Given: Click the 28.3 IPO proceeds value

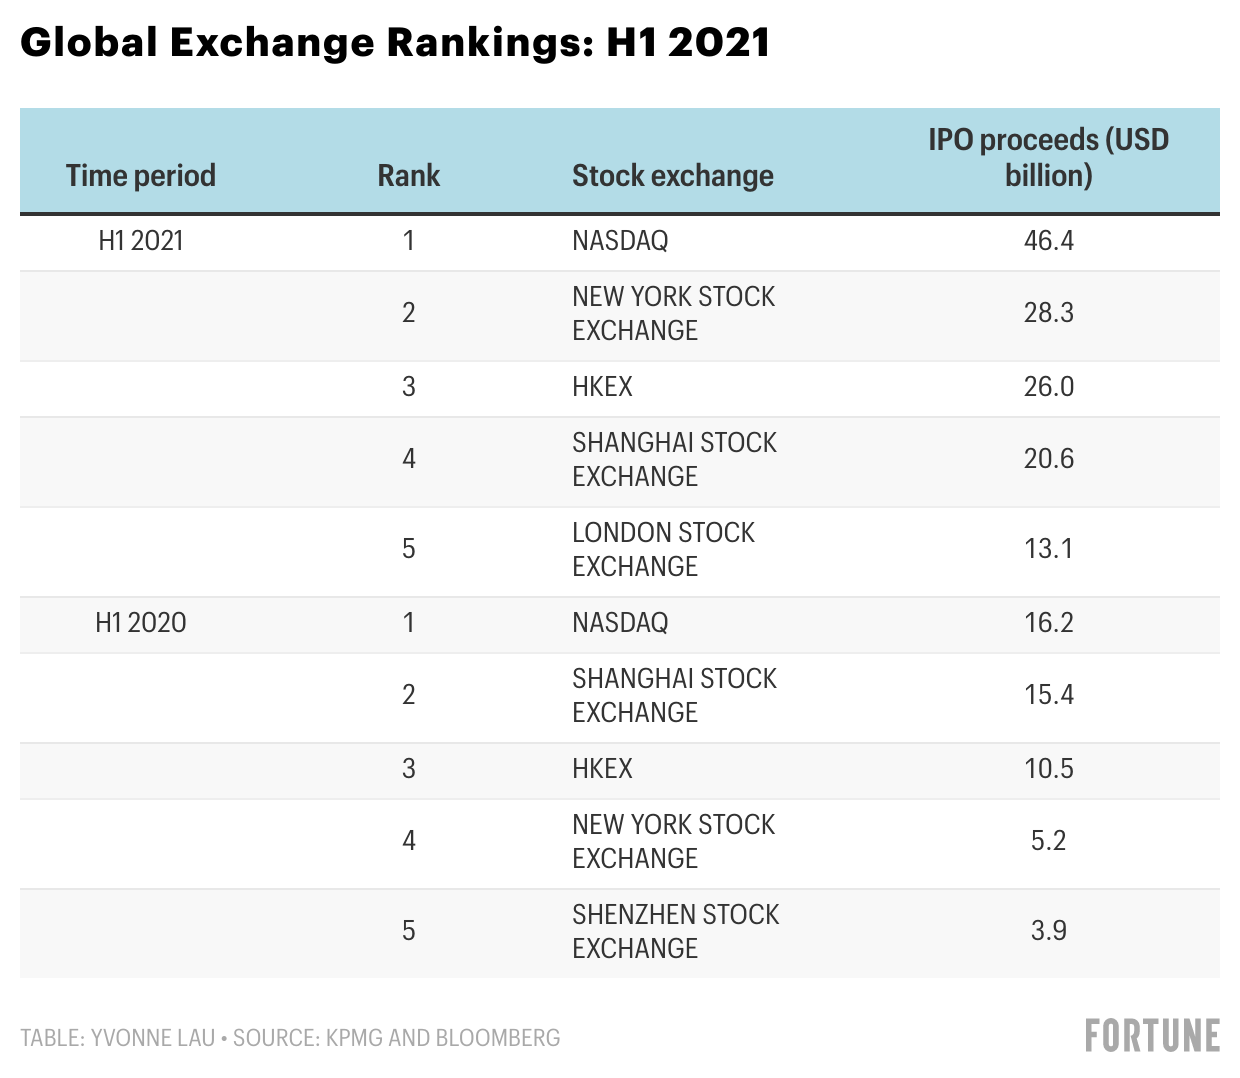Looking at the screenshot, I should pos(1048,313).
